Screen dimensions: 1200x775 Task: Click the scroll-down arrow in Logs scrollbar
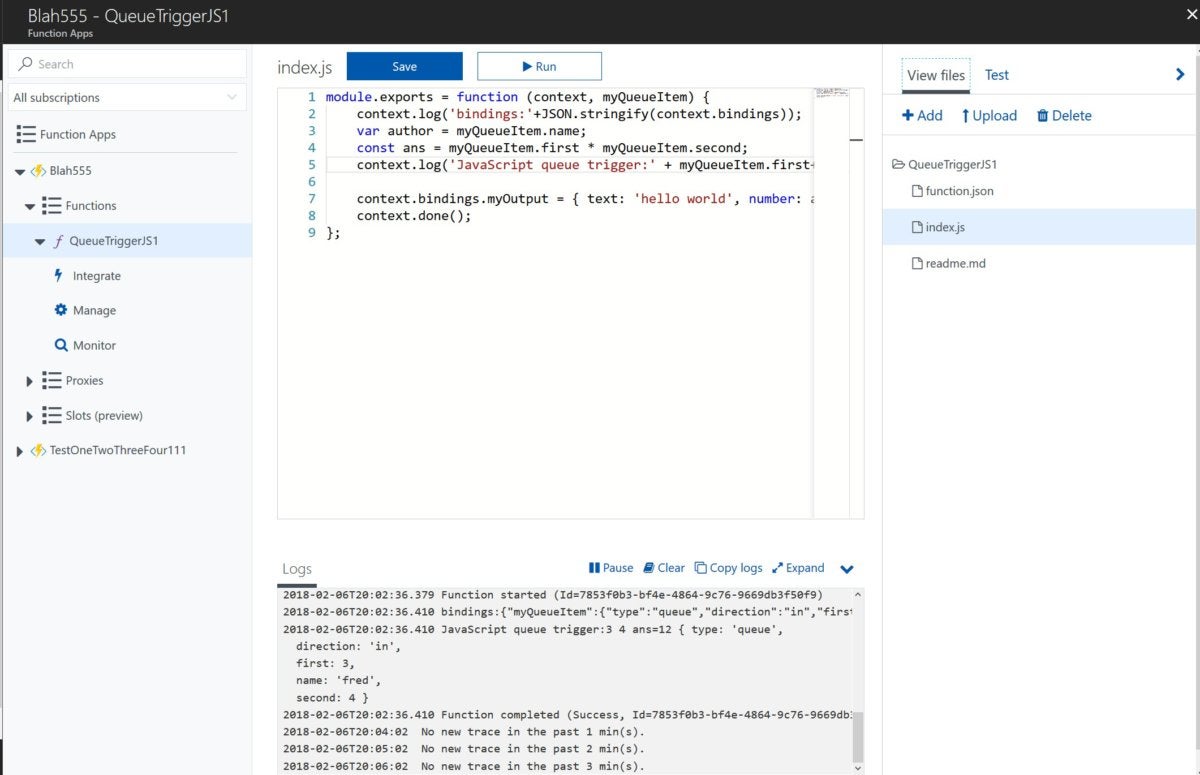pyautogui.click(x=857, y=768)
